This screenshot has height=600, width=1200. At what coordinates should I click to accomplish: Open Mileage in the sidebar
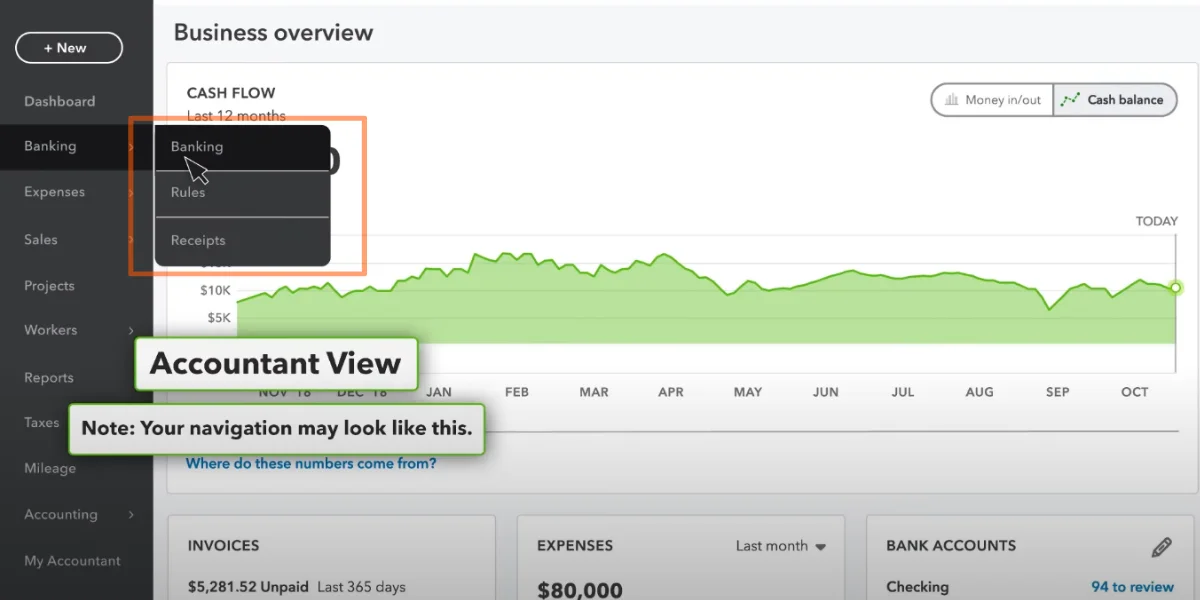[x=50, y=468]
